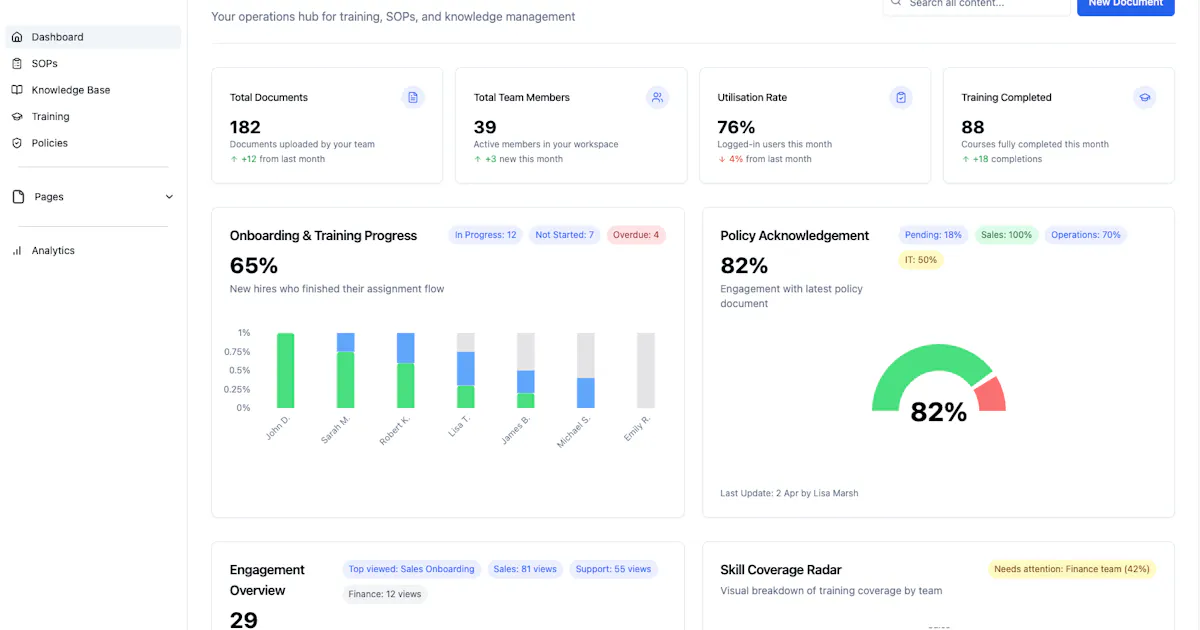
Task: Click the Sales: 100% badge
Action: click(x=1006, y=235)
